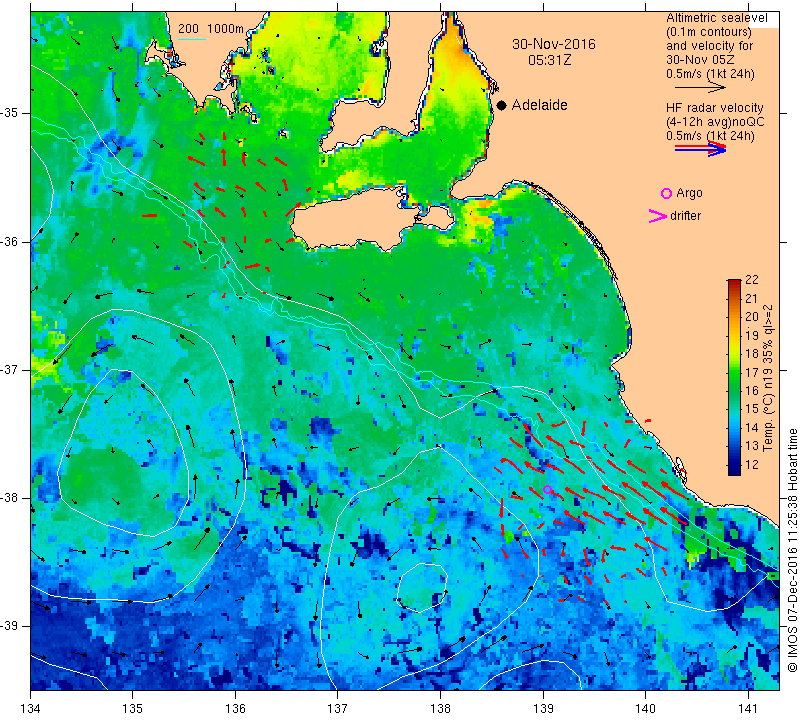Click the longitude label 140
The width and height of the screenshot is (800, 720).
click(645, 708)
